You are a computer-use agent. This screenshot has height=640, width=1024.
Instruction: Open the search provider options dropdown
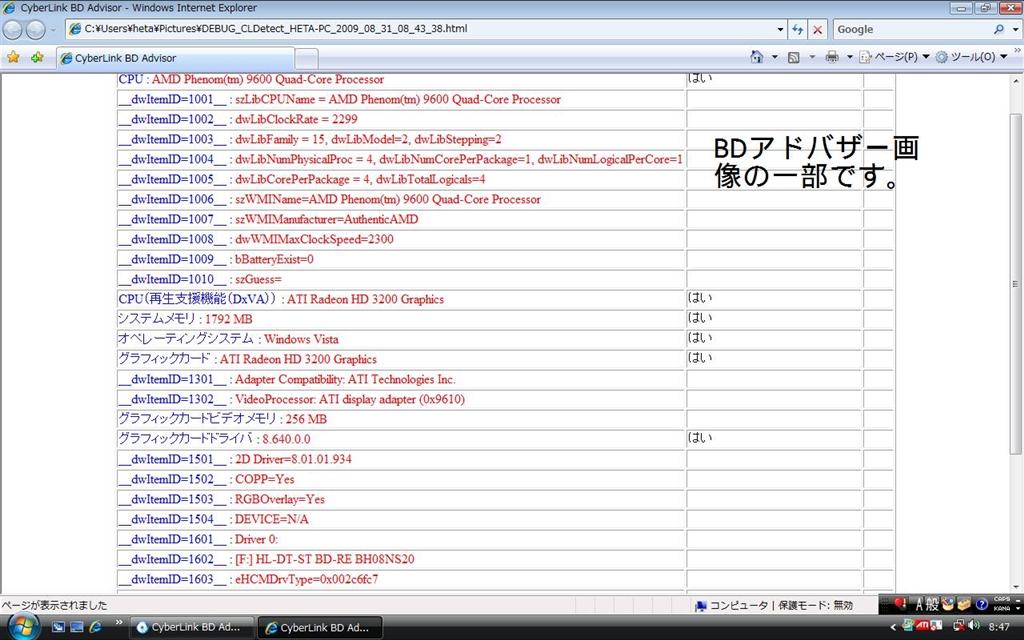click(1015, 29)
